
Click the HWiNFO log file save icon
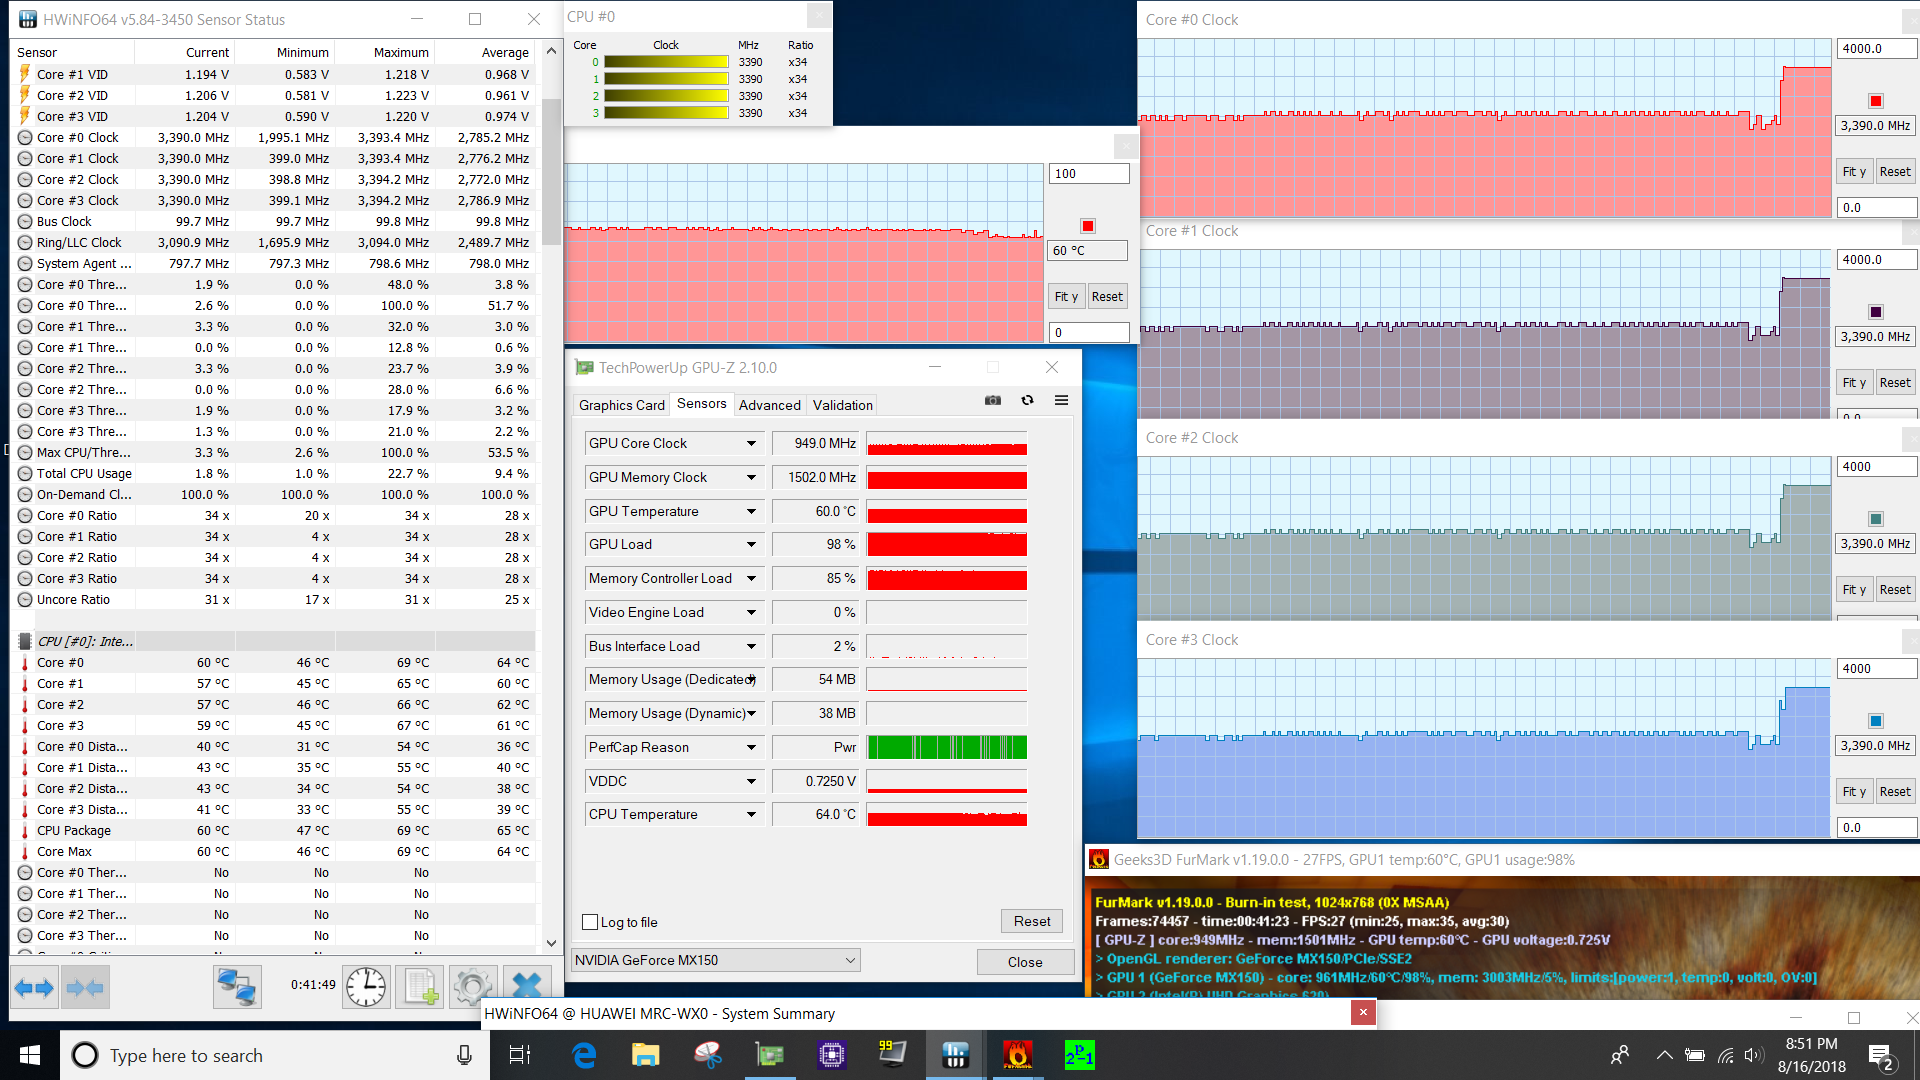pos(420,987)
